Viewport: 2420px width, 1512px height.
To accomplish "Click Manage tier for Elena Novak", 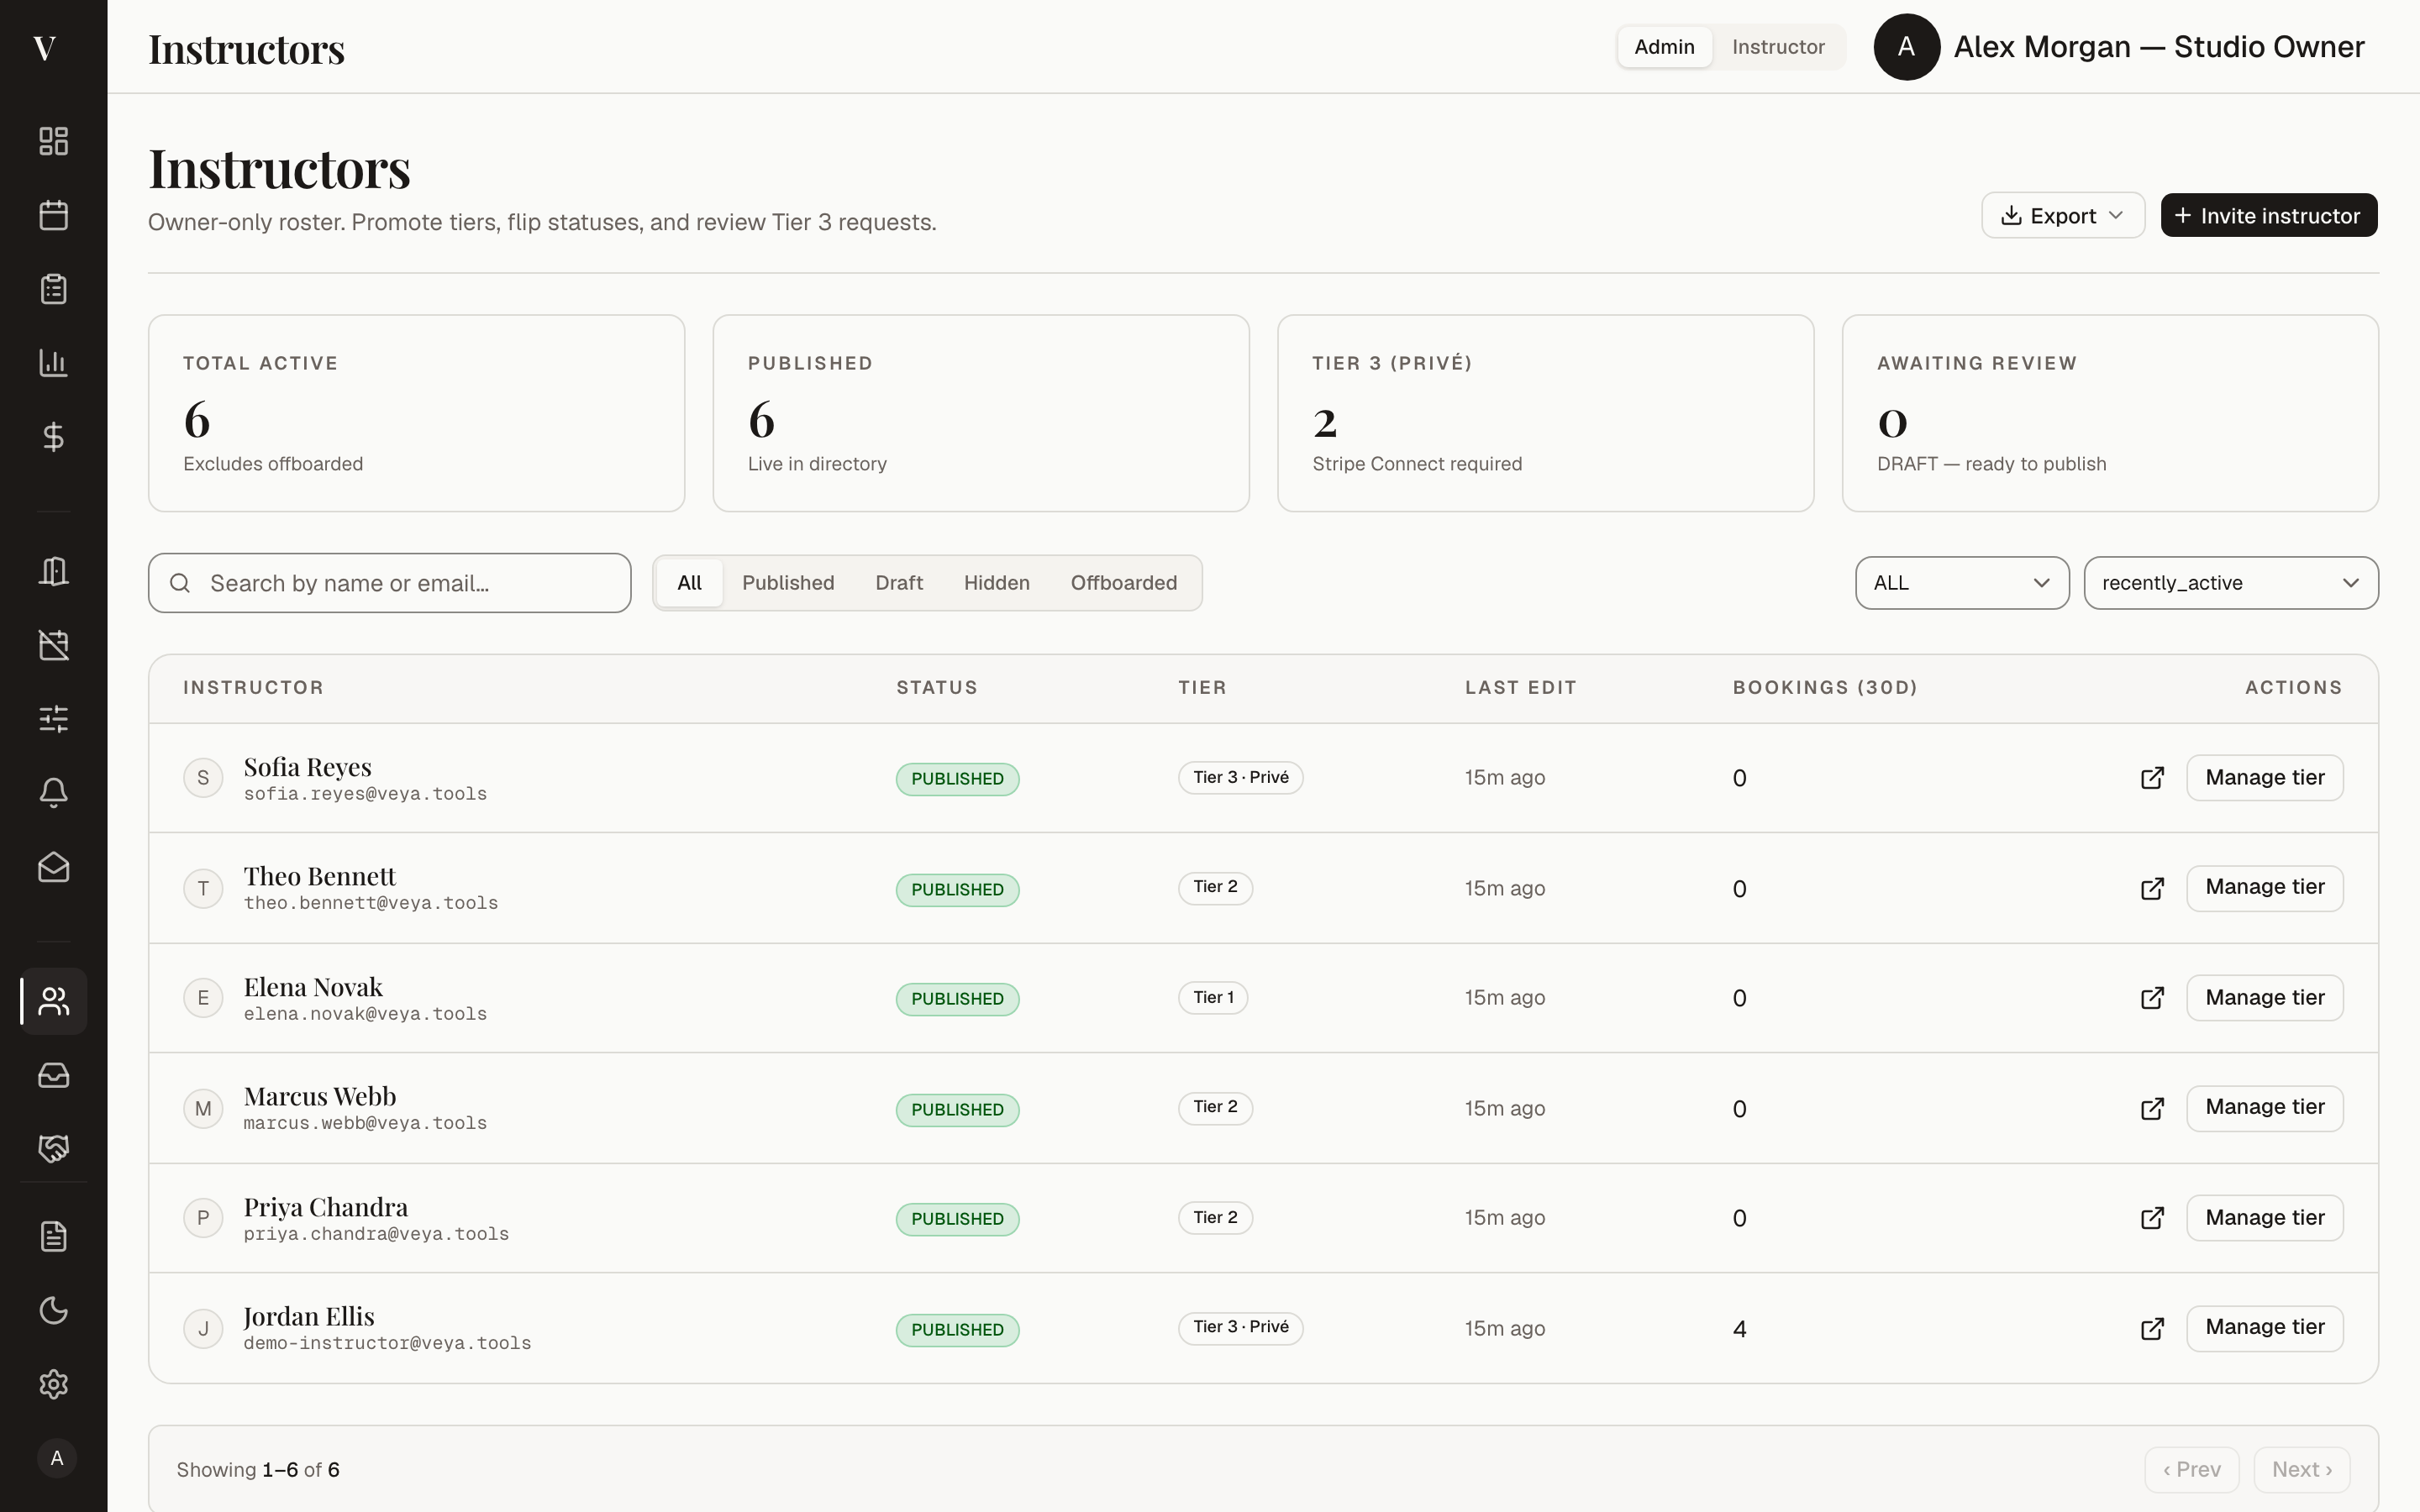I will (2265, 997).
